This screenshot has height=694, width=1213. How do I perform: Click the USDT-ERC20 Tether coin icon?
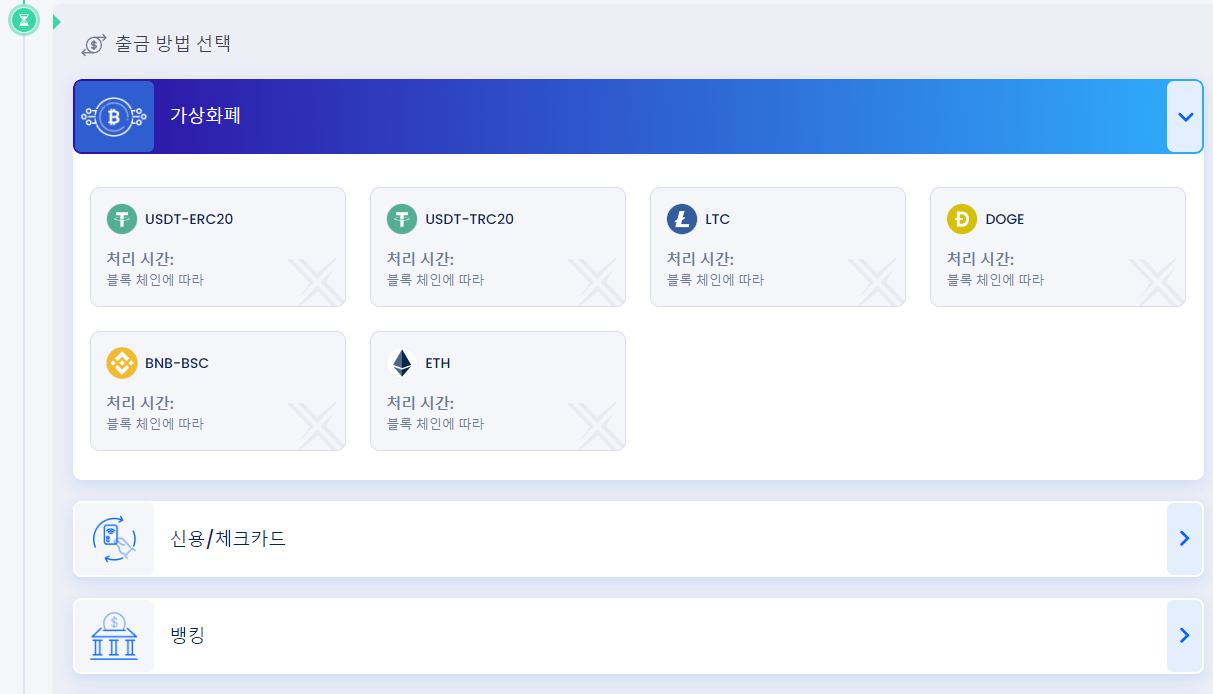122,219
